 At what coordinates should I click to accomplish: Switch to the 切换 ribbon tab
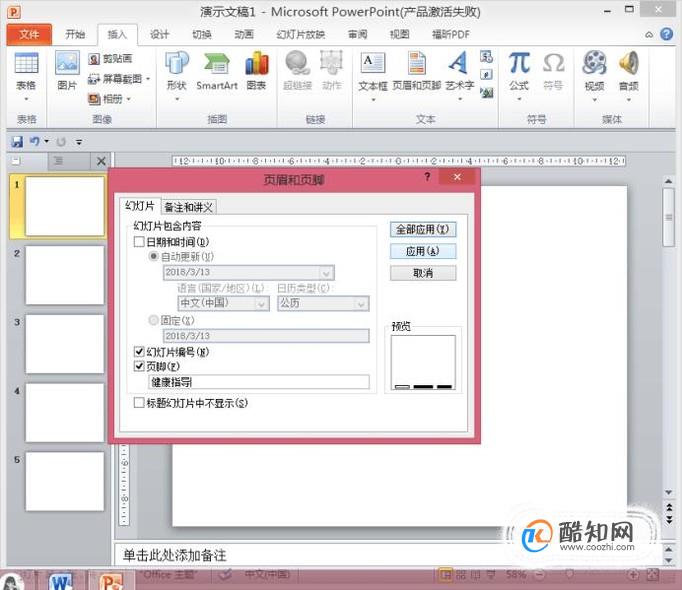[202, 34]
